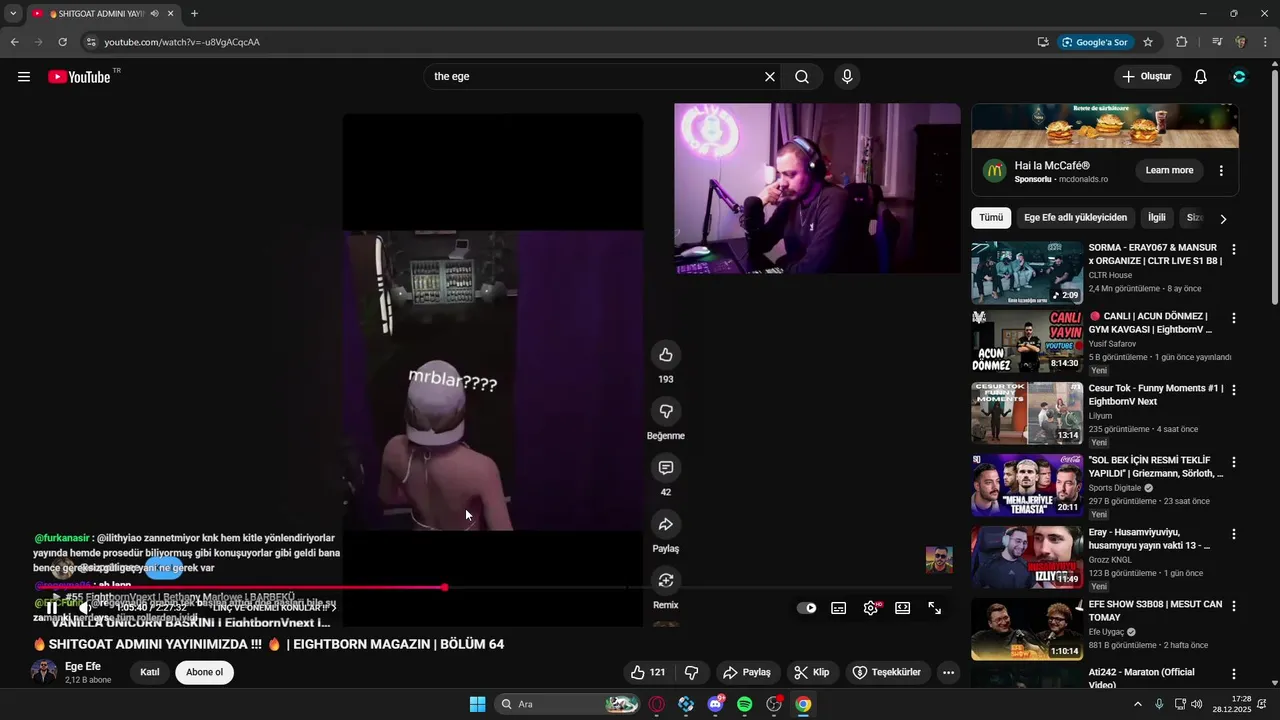
Task: Open Ege Efe channel avatar
Action: pos(44,672)
